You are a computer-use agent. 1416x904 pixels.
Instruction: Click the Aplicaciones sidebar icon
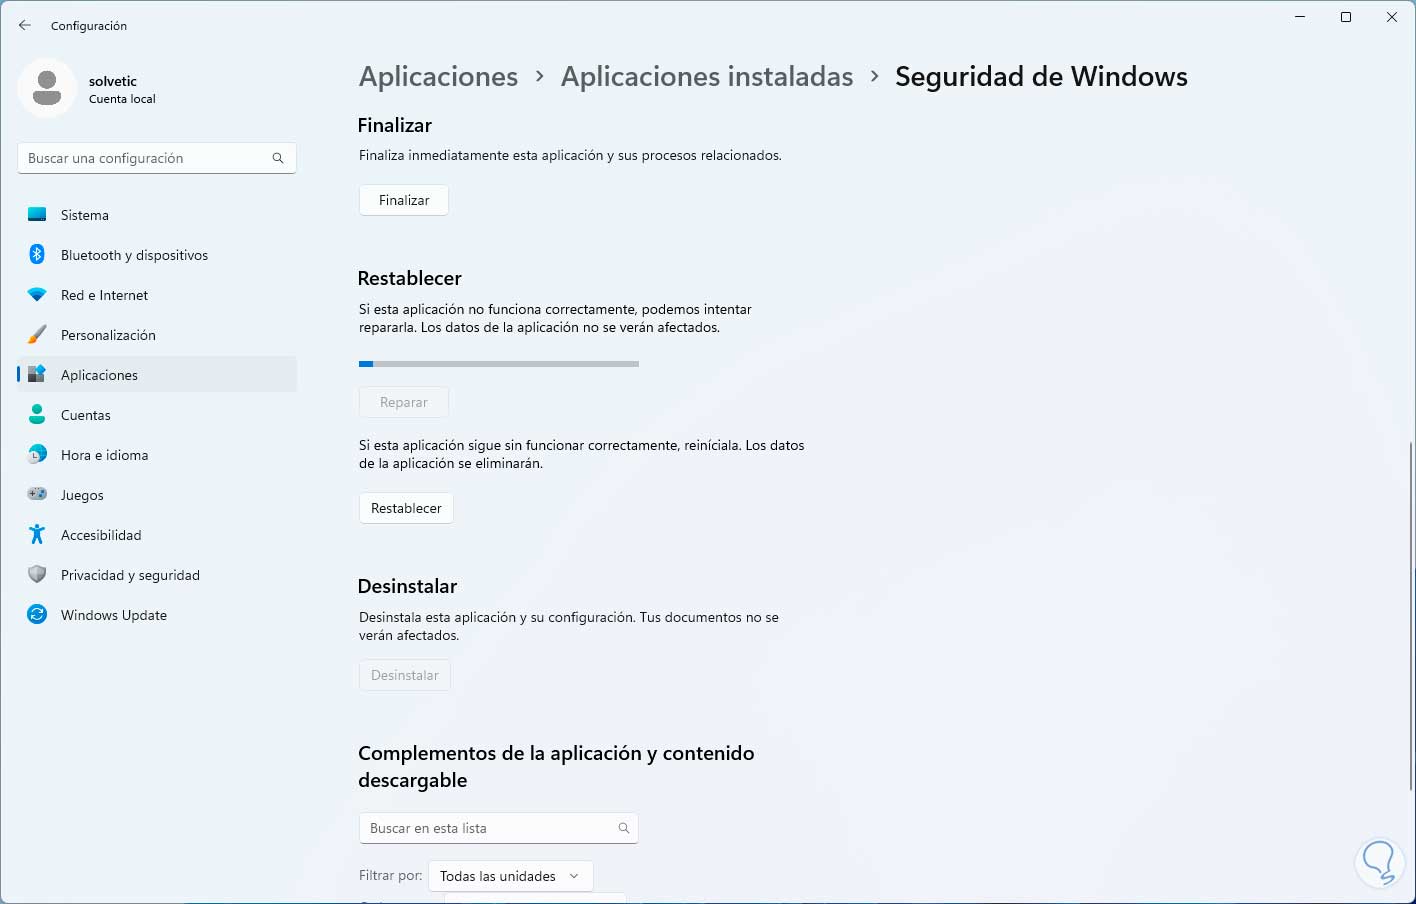[x=37, y=375]
